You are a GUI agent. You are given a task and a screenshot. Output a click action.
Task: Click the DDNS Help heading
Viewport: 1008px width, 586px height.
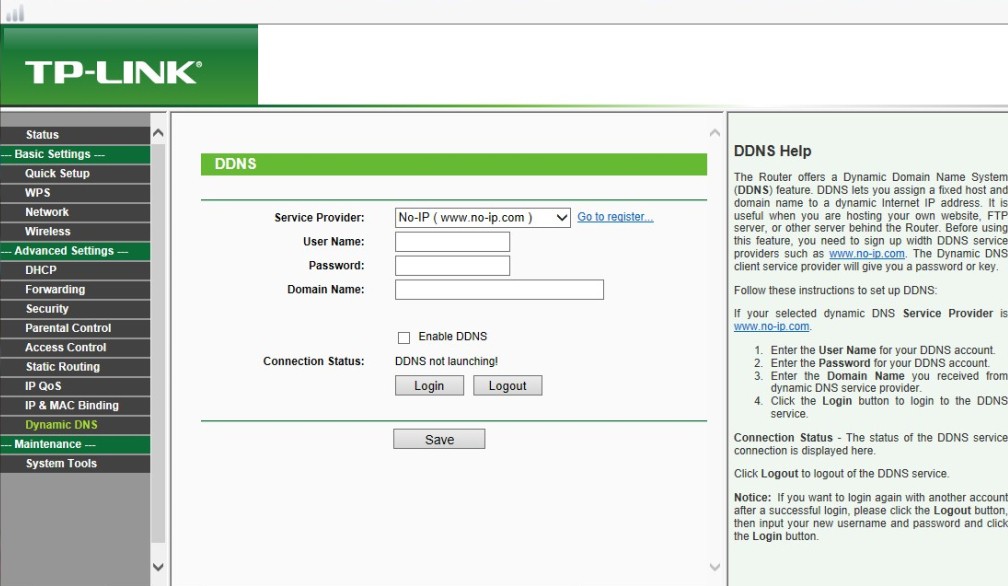[x=773, y=151]
